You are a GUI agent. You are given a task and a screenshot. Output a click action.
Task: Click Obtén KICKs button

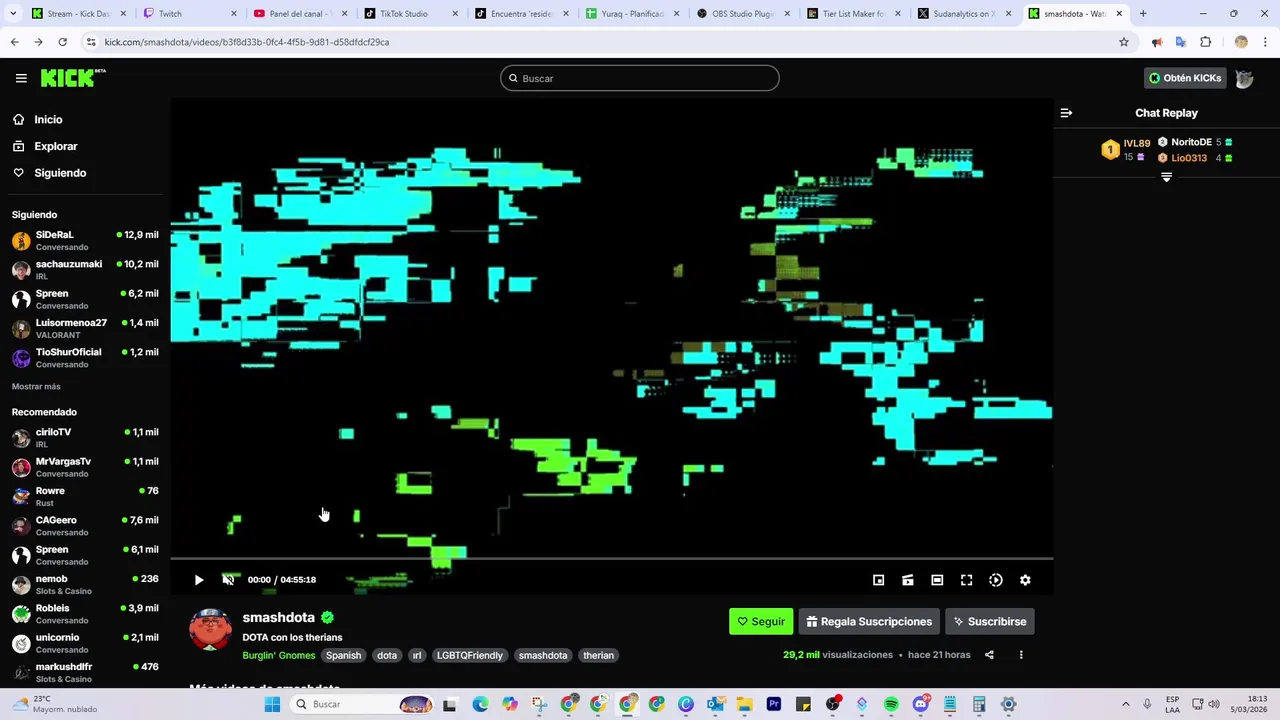(x=1185, y=78)
